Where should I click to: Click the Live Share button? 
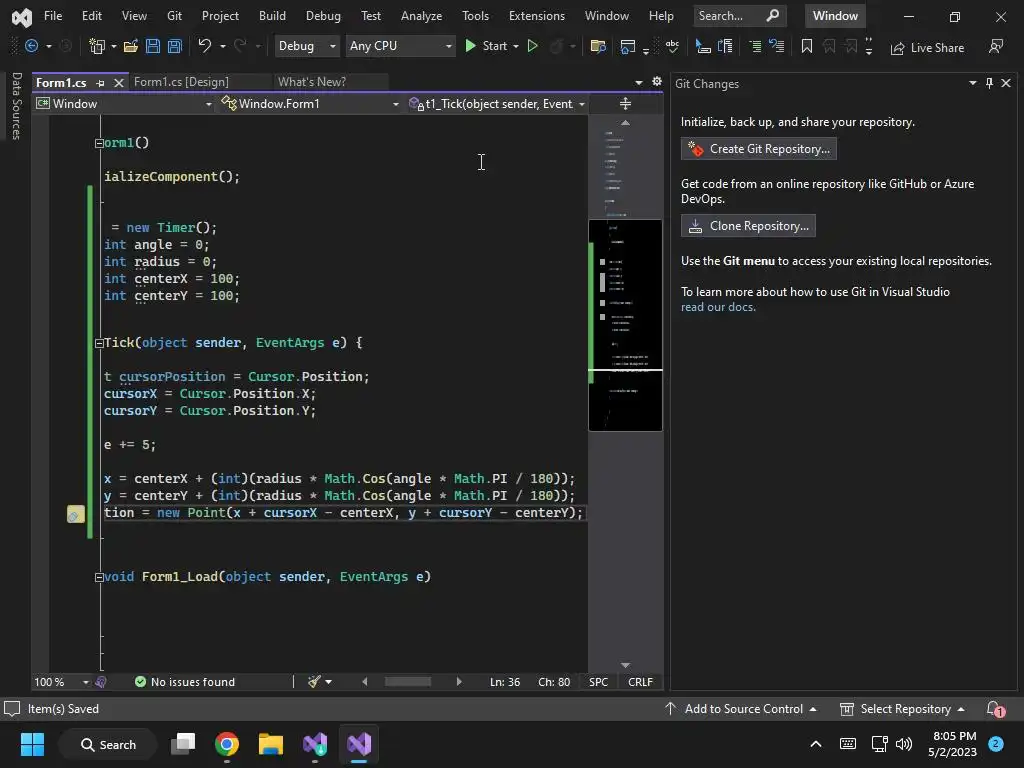click(x=927, y=48)
